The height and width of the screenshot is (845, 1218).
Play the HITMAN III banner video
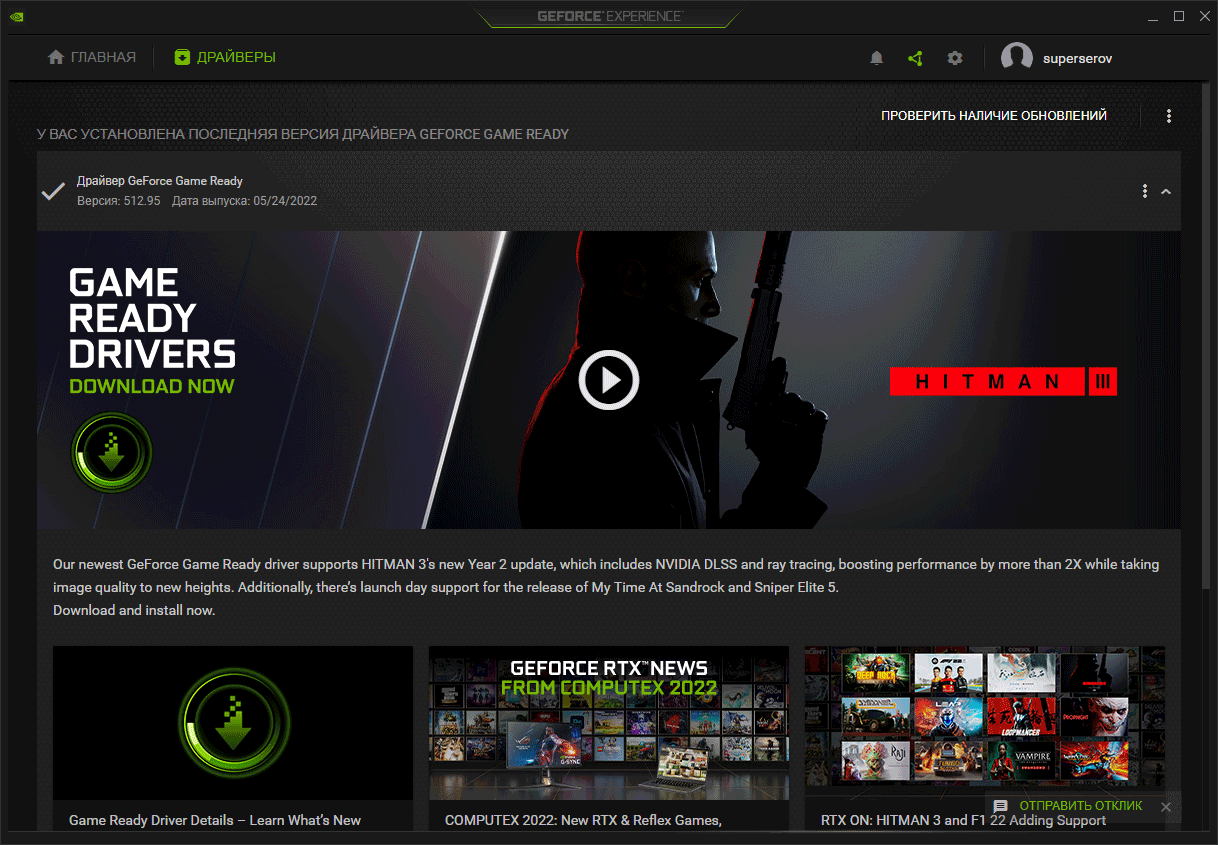point(609,380)
